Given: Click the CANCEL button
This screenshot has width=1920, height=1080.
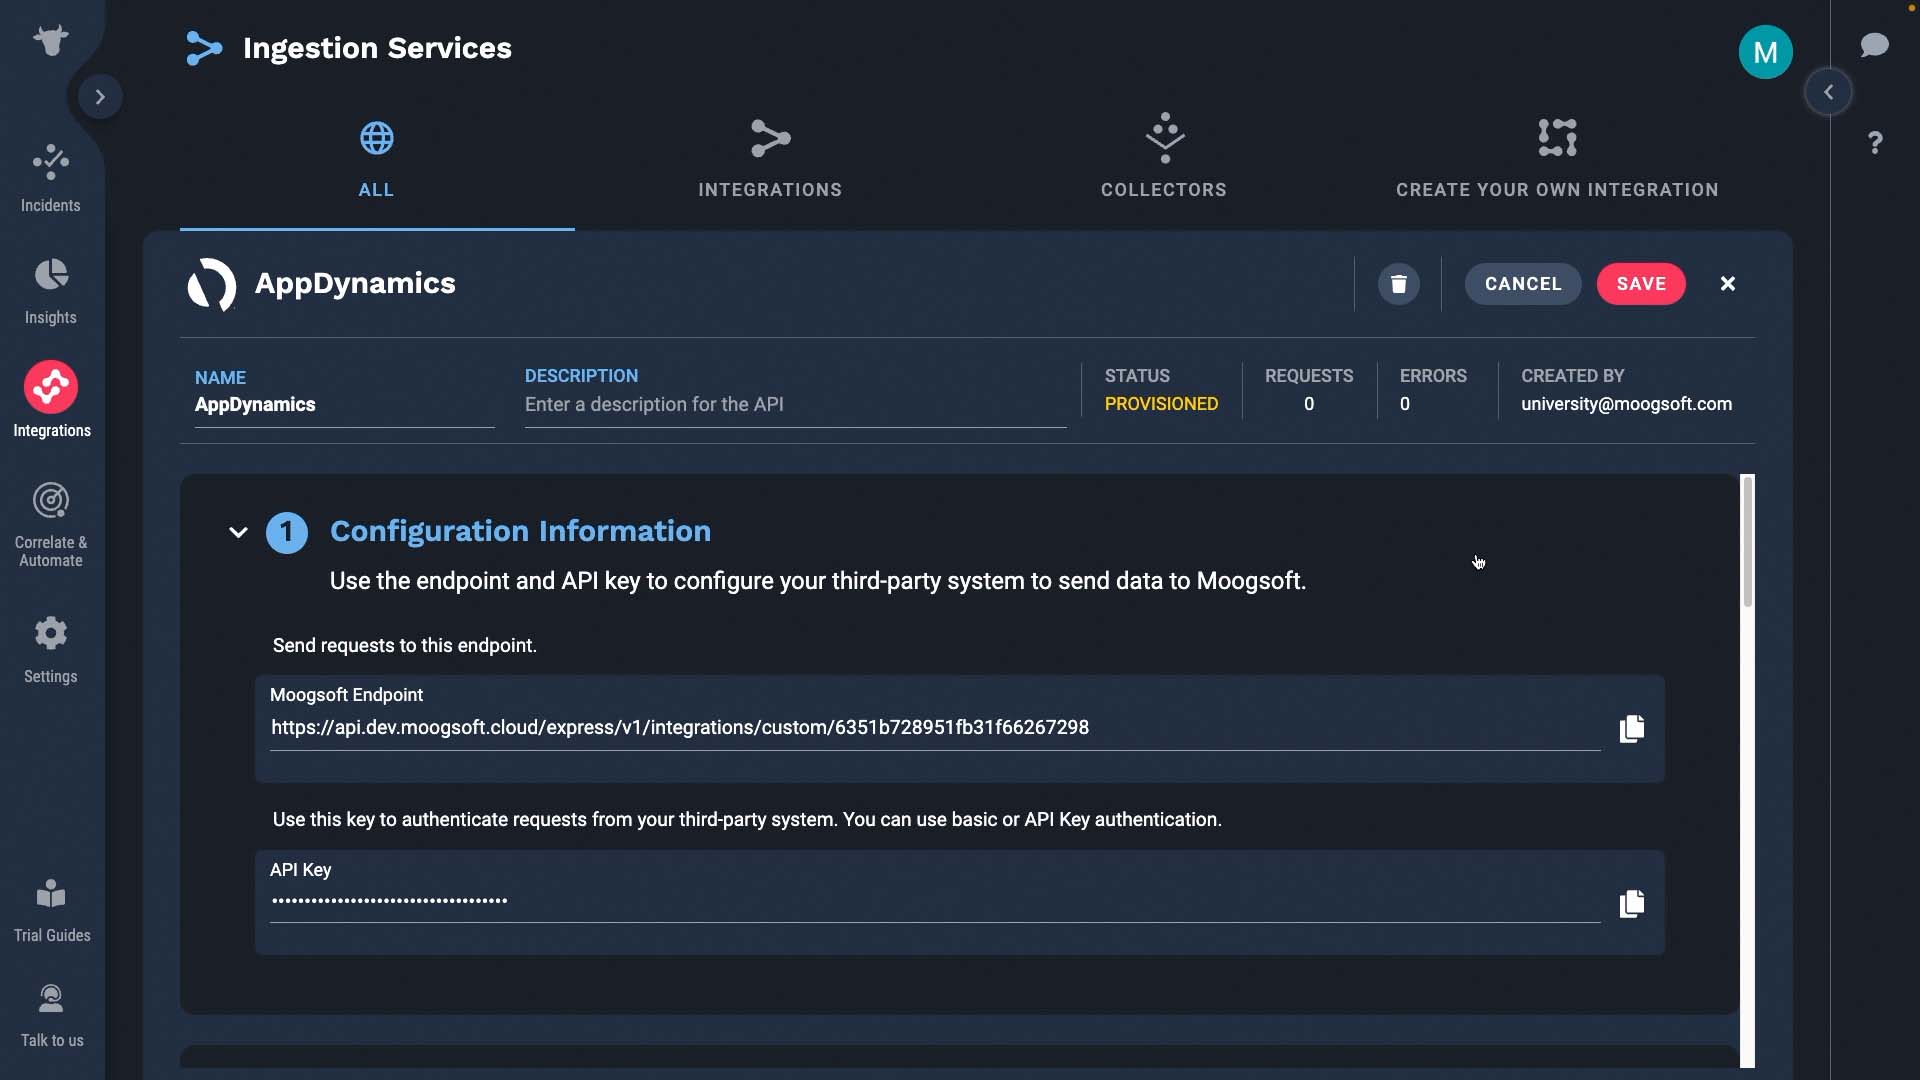Looking at the screenshot, I should (x=1523, y=284).
